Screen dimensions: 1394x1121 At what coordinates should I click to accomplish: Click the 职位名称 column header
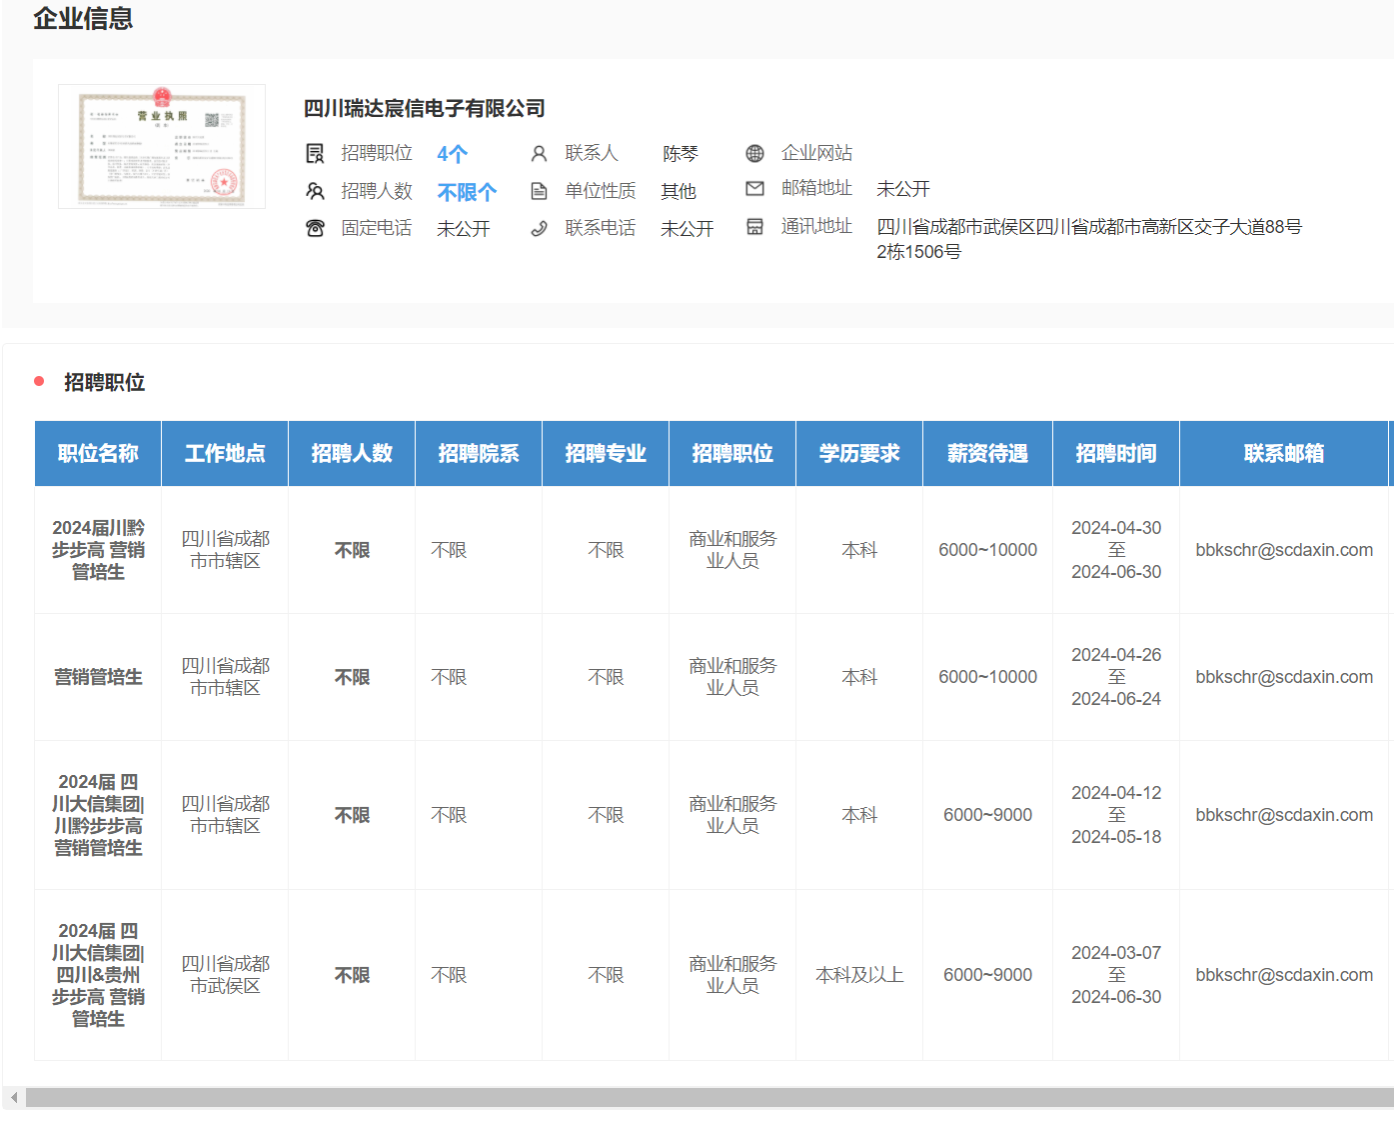coord(98,454)
